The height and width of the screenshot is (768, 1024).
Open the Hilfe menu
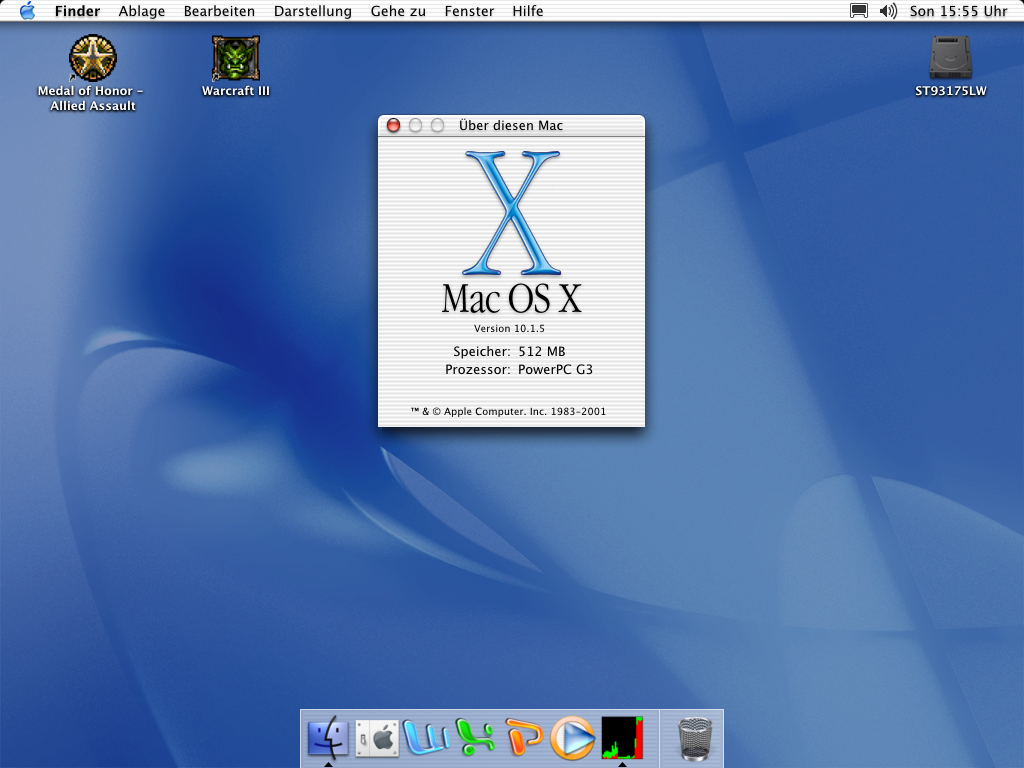(528, 11)
